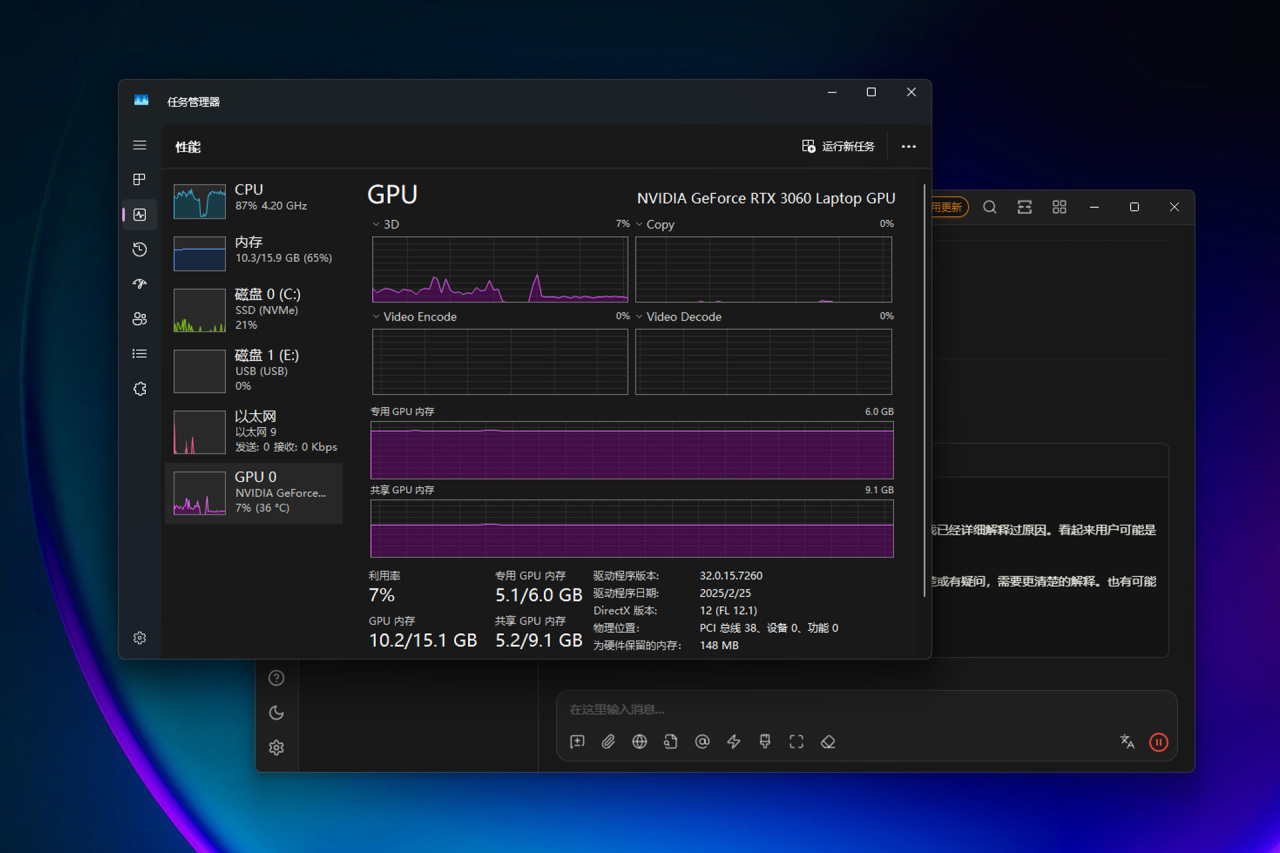Open Task Manager settings gear
1280x853 pixels.
(x=140, y=638)
